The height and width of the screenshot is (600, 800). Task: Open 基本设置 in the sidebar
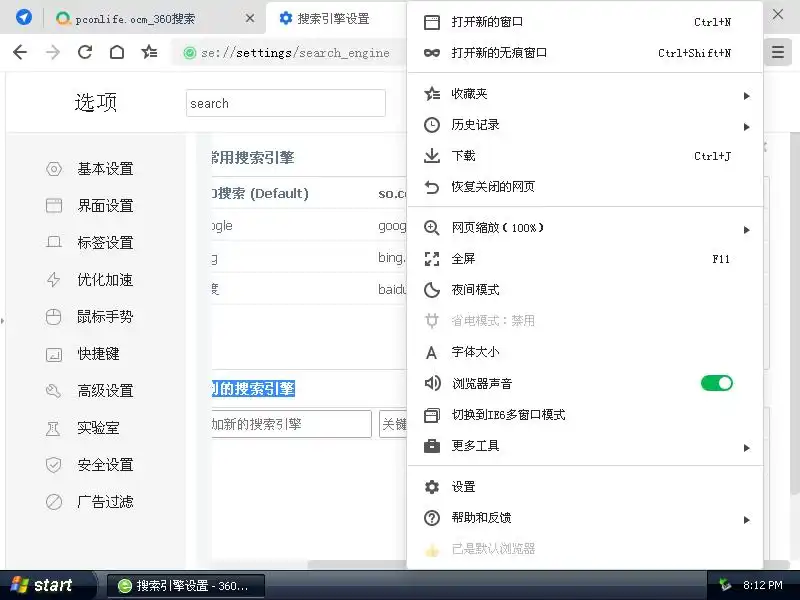(x=105, y=169)
